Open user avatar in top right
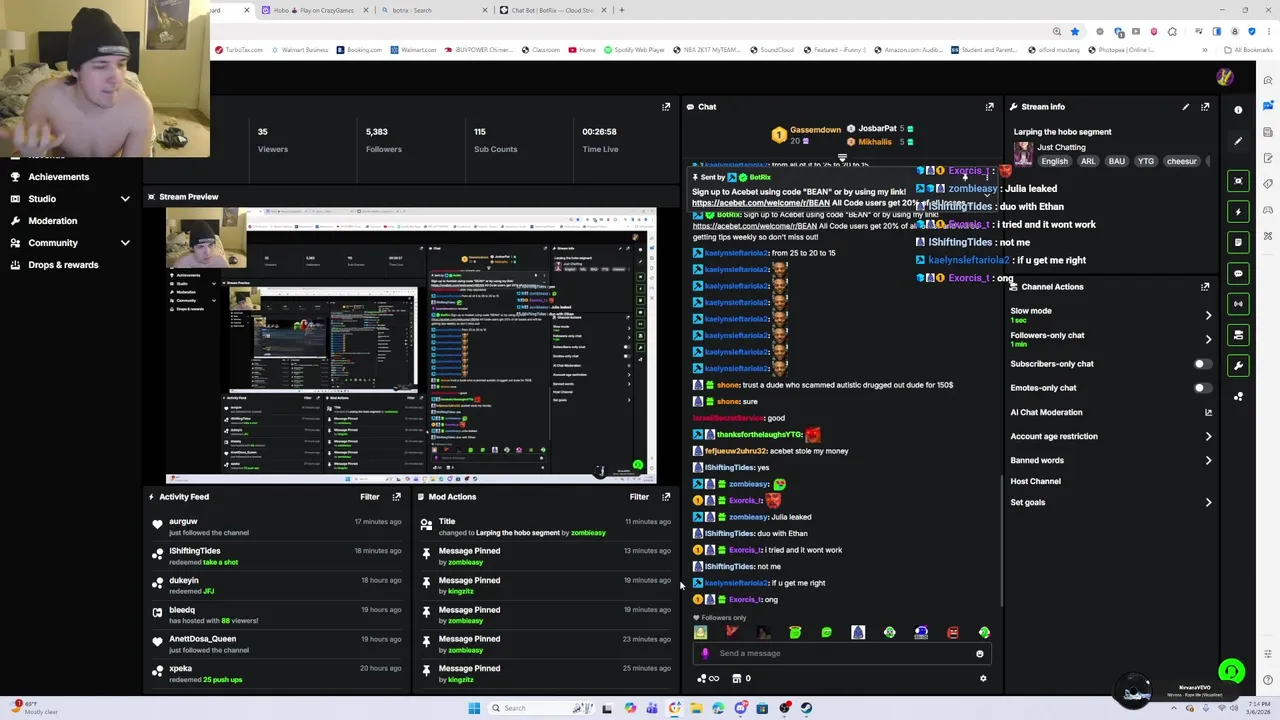 pyautogui.click(x=1224, y=77)
